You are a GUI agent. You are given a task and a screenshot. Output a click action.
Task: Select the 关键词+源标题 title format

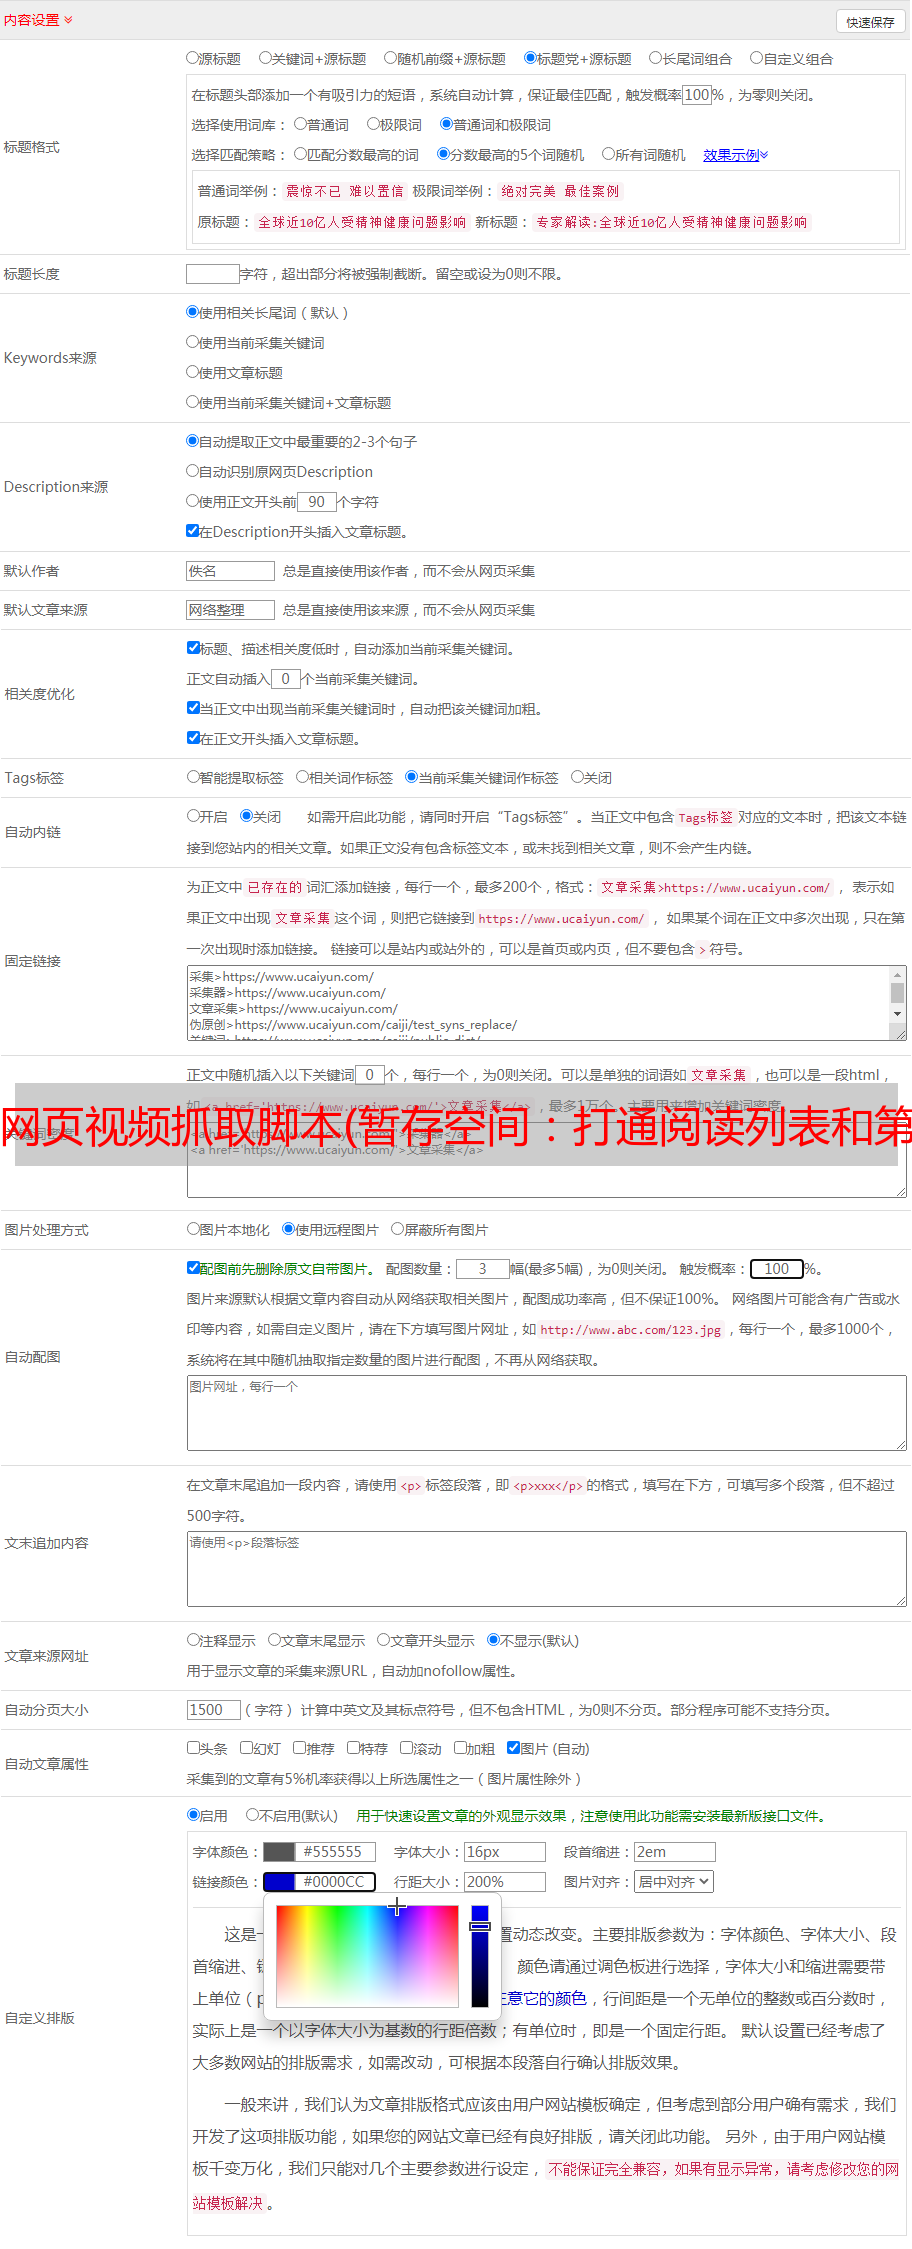pos(265,59)
